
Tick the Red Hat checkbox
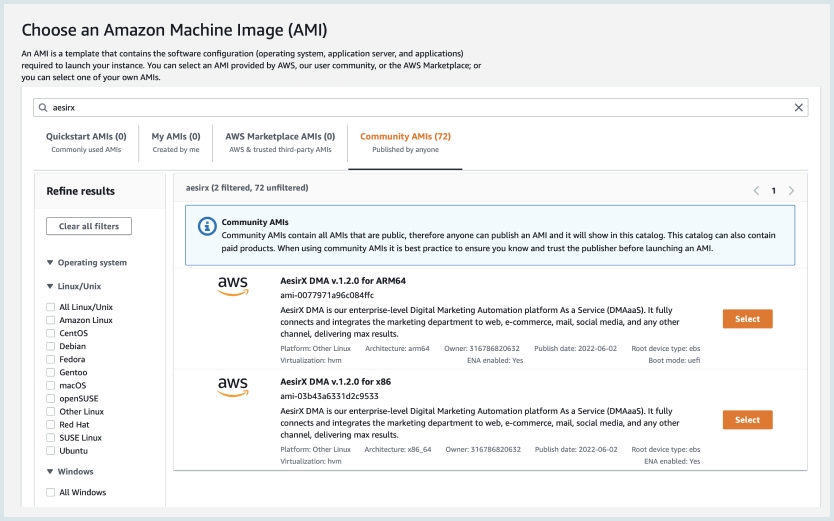coord(51,424)
